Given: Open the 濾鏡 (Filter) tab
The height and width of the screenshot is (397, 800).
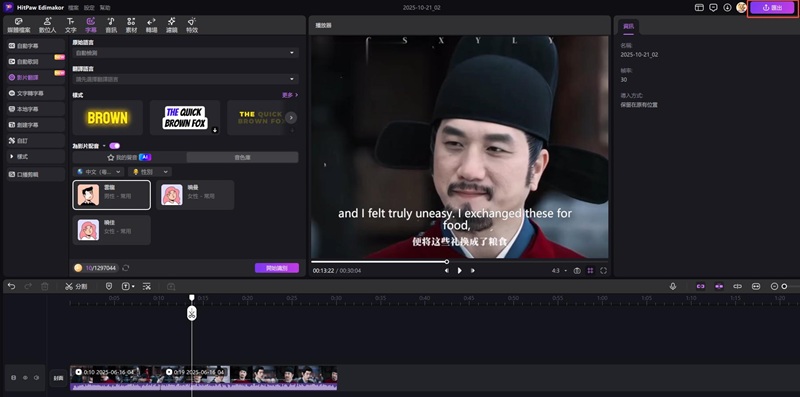Looking at the screenshot, I should [x=171, y=26].
